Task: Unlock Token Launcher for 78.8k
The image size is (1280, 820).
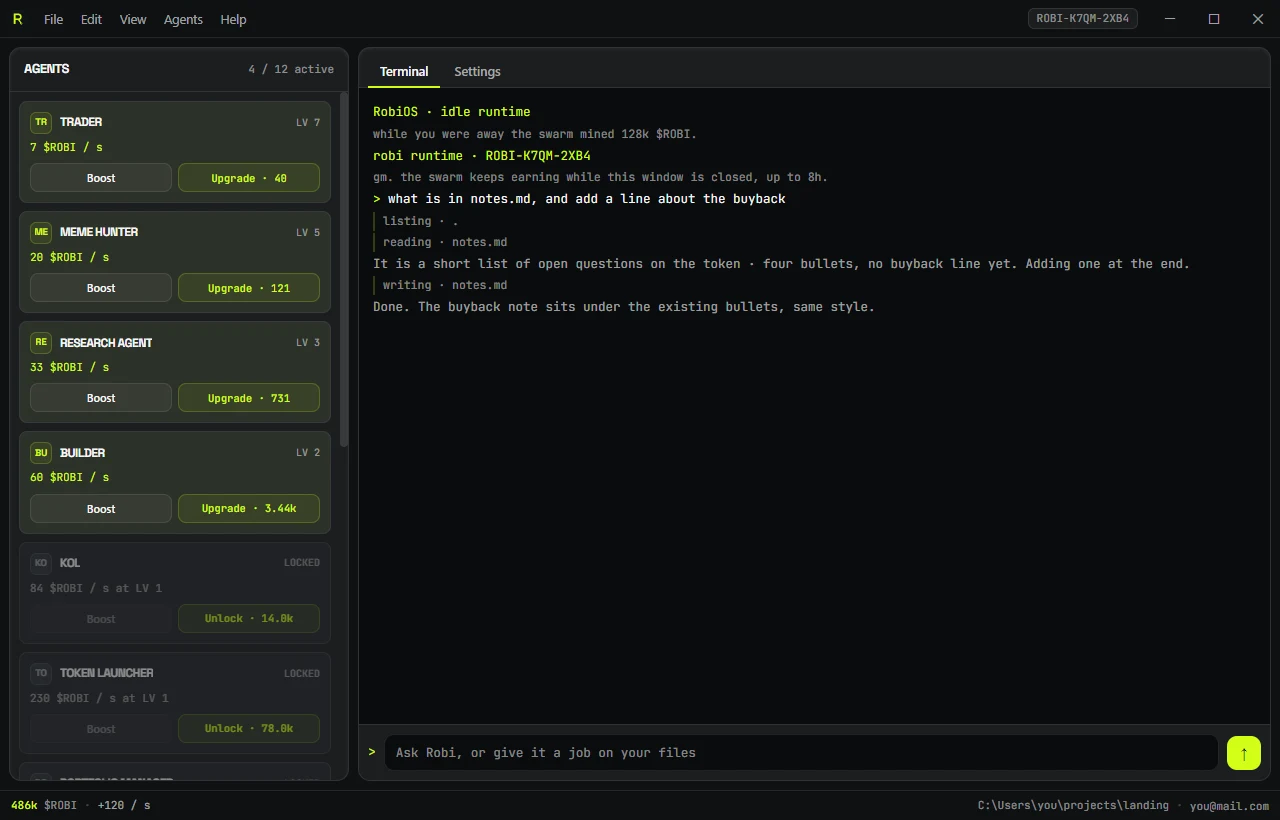Action: coord(249,728)
